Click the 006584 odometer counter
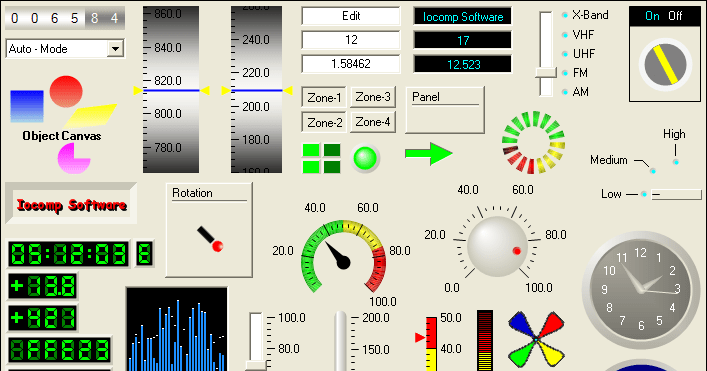The height and width of the screenshot is (371, 707). pos(65,18)
